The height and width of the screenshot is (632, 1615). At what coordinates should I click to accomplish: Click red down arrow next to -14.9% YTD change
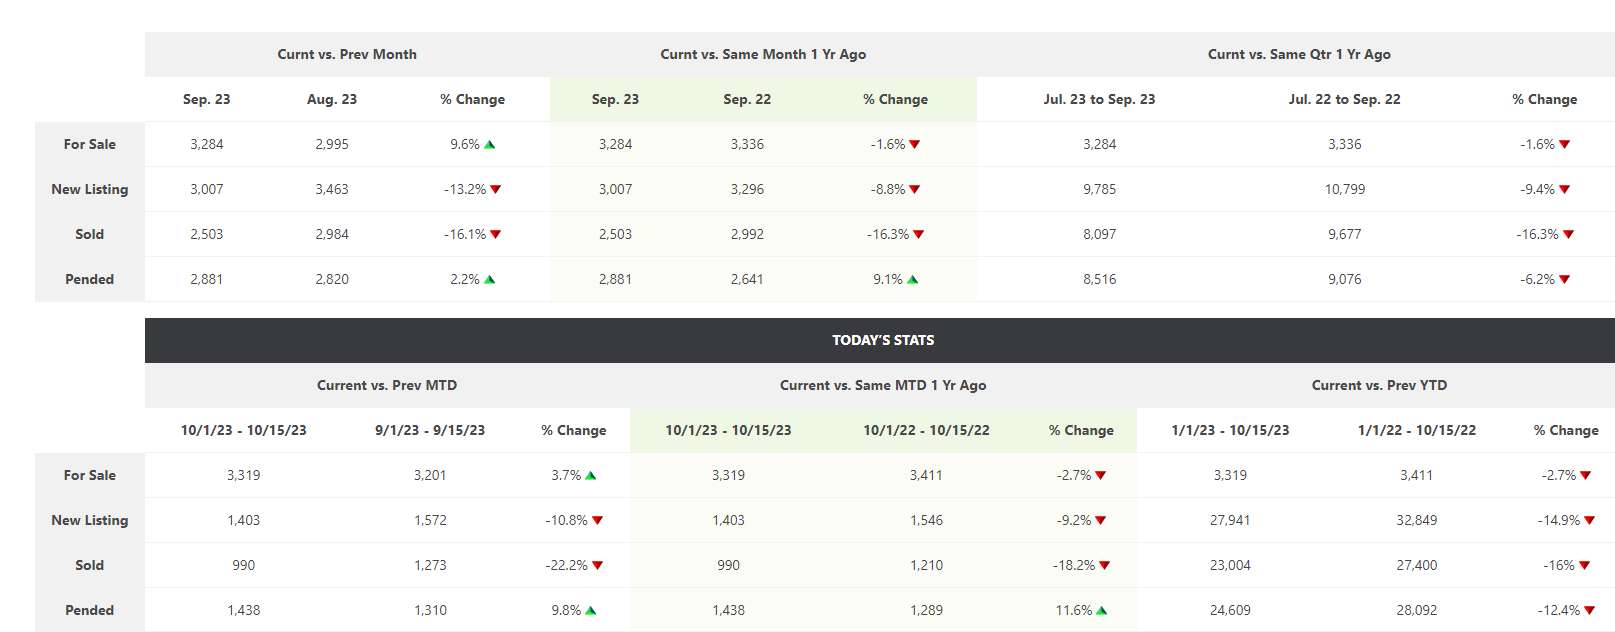(1590, 520)
